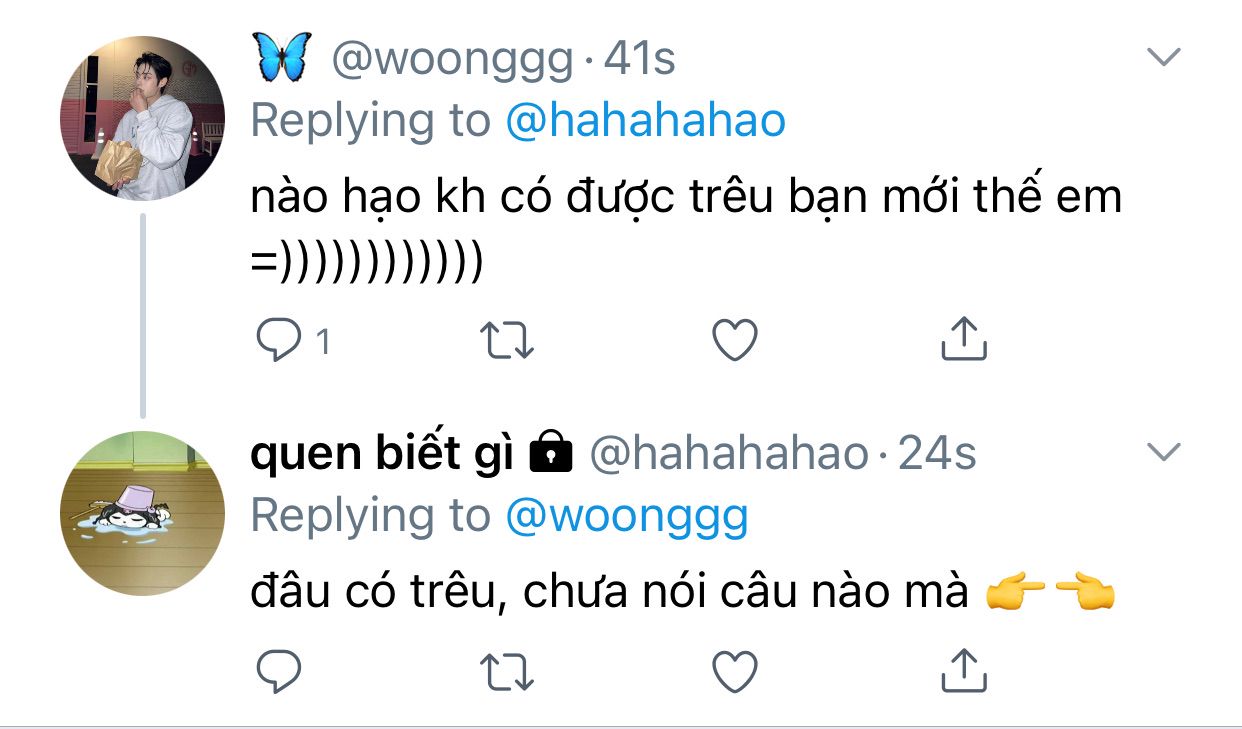Open the @woonggg mention link in second tweet

[627, 516]
